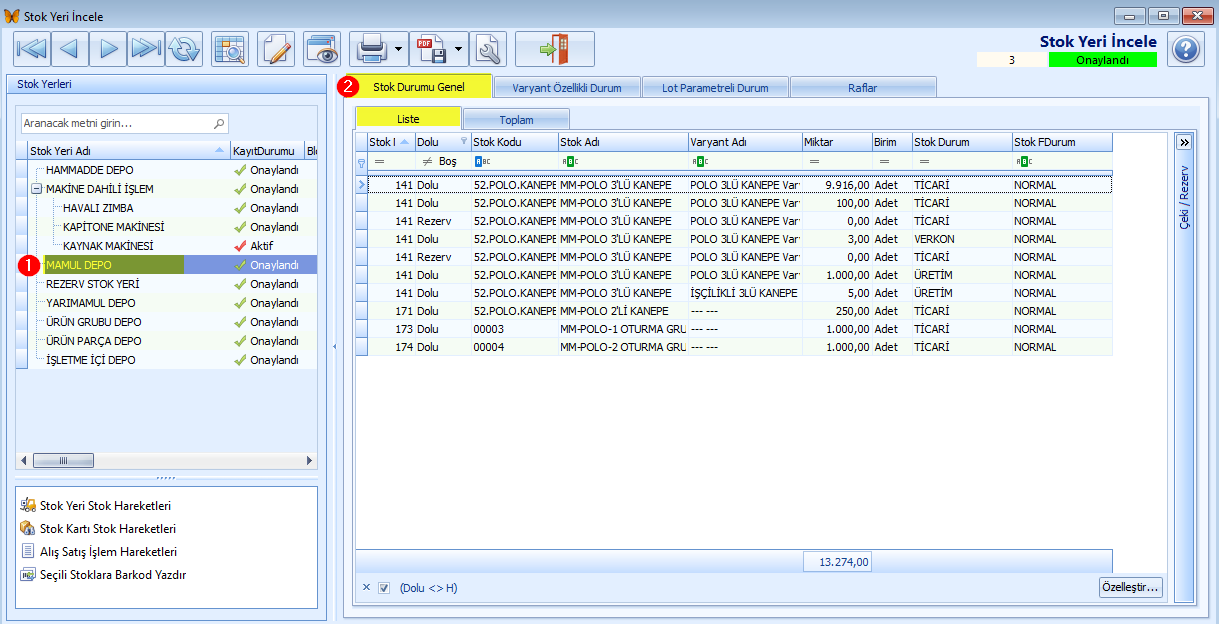Click the KayıtDurumu column header
Screen dimensions: 1219x624
point(266,151)
